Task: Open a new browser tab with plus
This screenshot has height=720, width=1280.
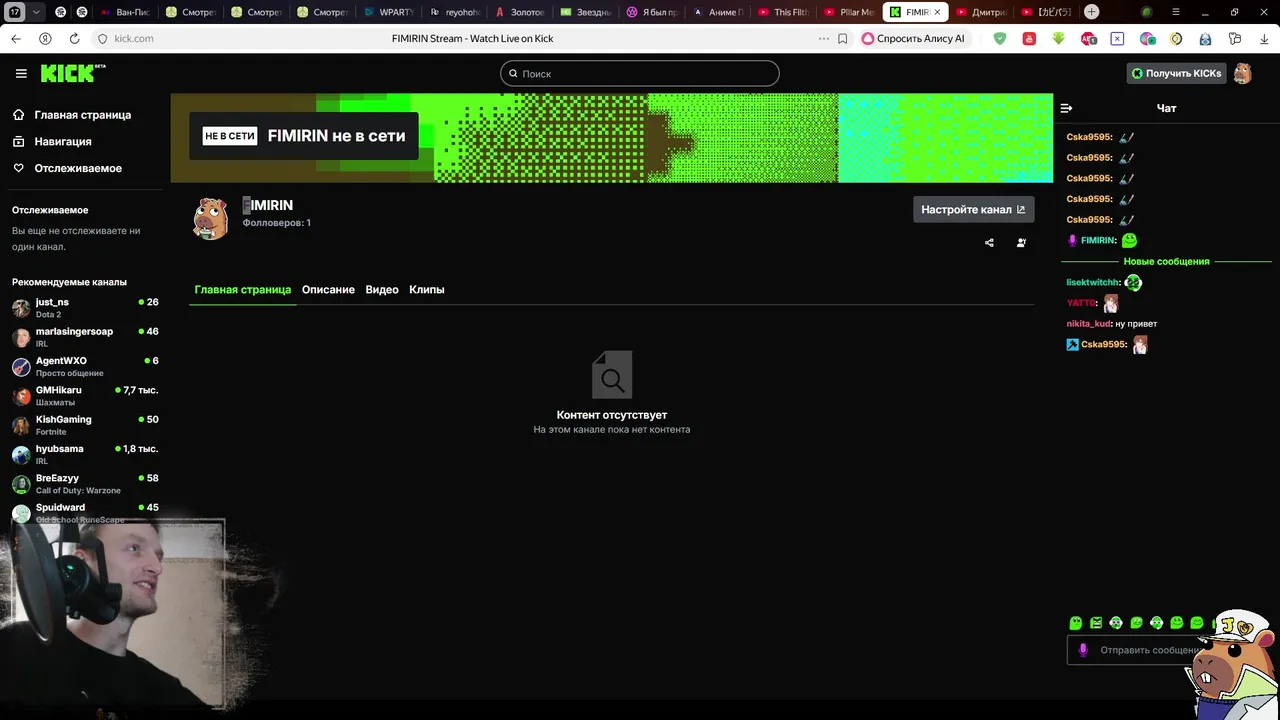Action: pos(1092,12)
